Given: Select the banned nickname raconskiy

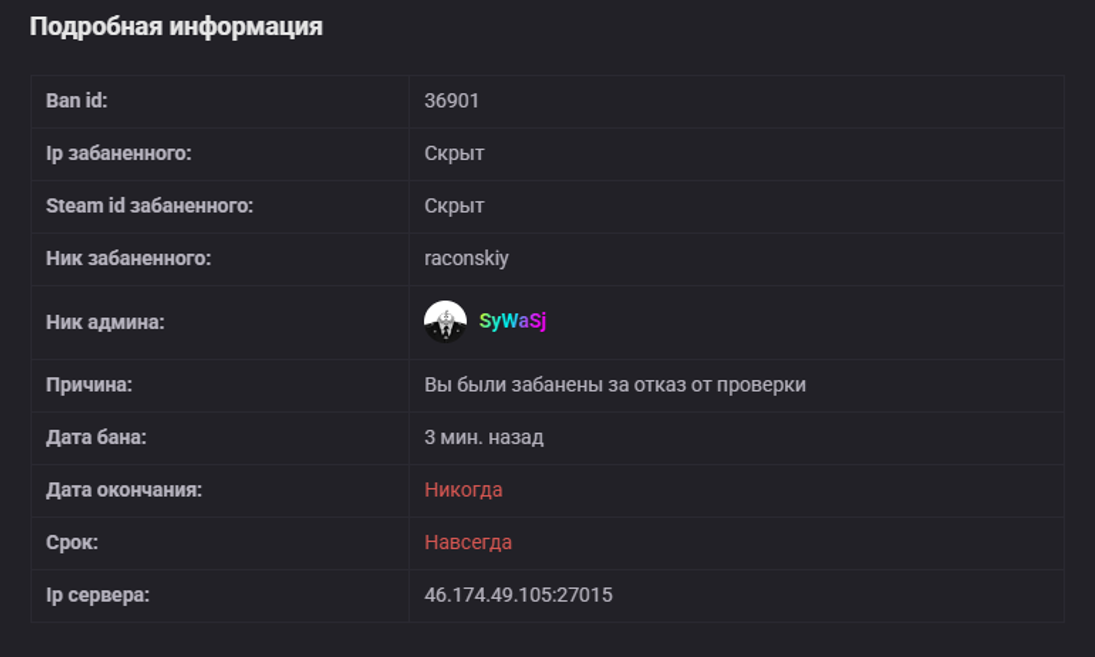Looking at the screenshot, I should 466,258.
